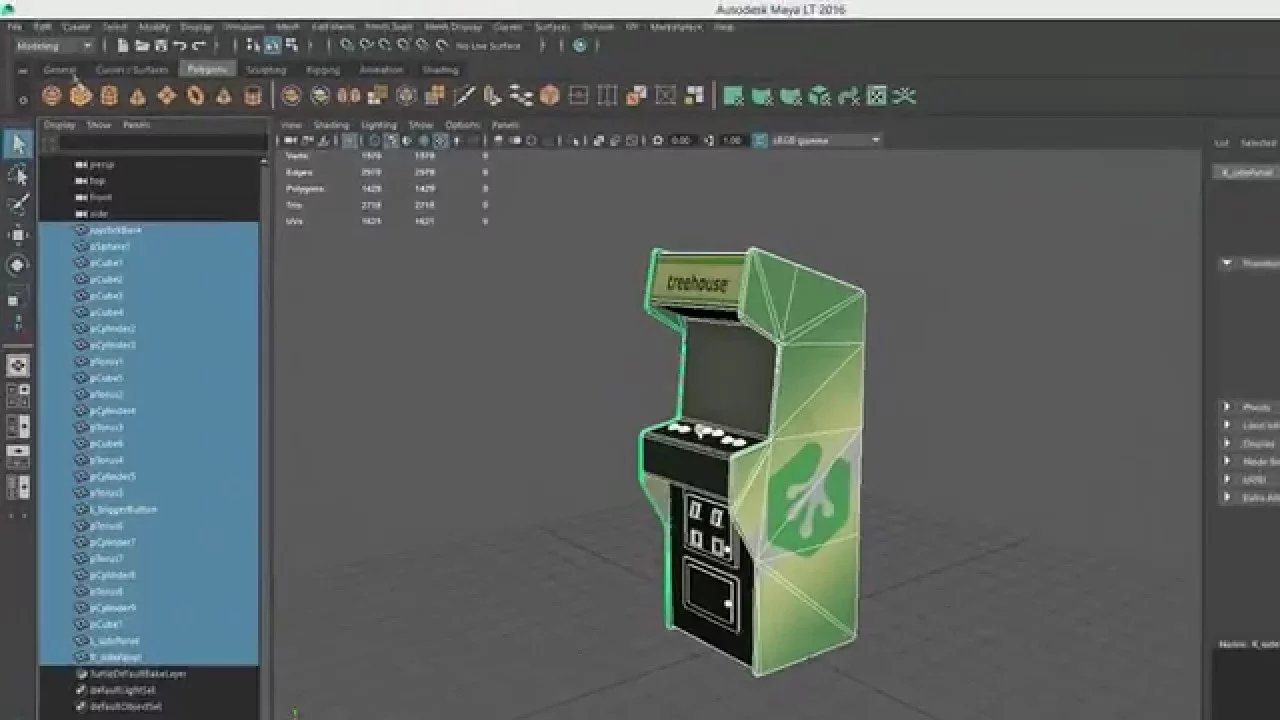The image size is (1280, 720).
Task: Choose the Lasso select tool
Action: click(x=18, y=176)
